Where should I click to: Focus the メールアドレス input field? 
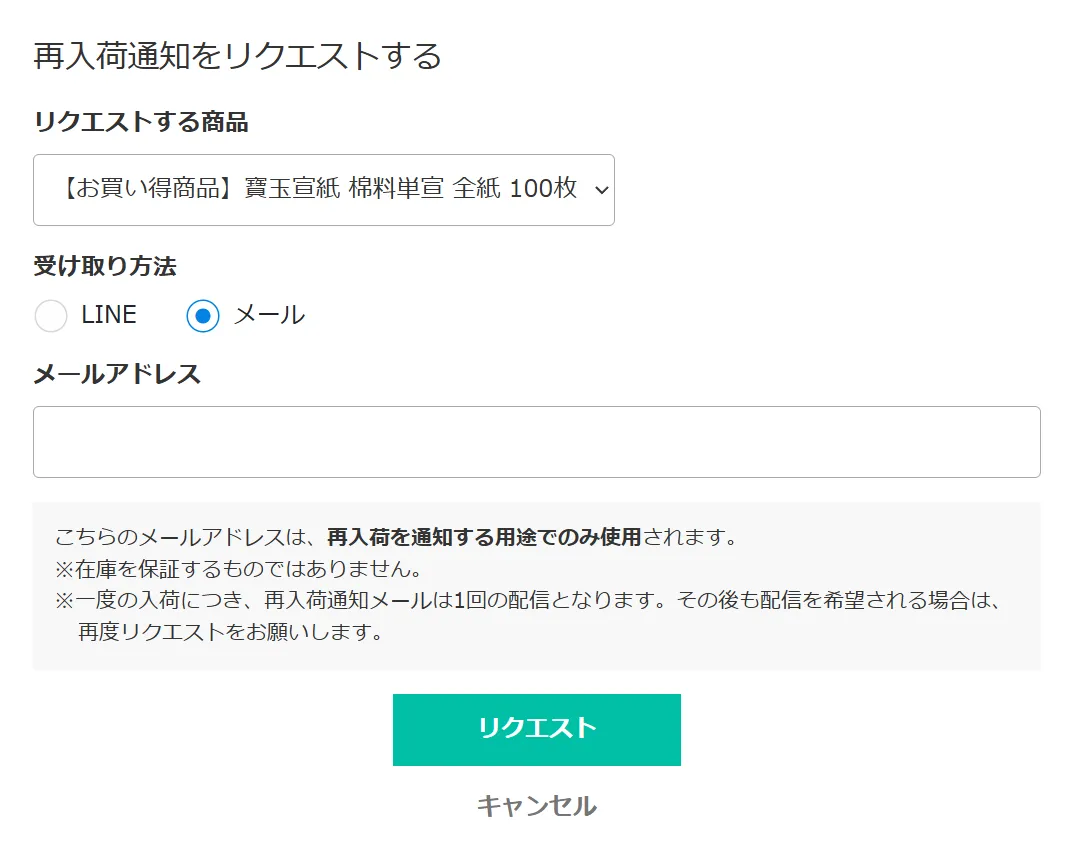(x=536, y=442)
